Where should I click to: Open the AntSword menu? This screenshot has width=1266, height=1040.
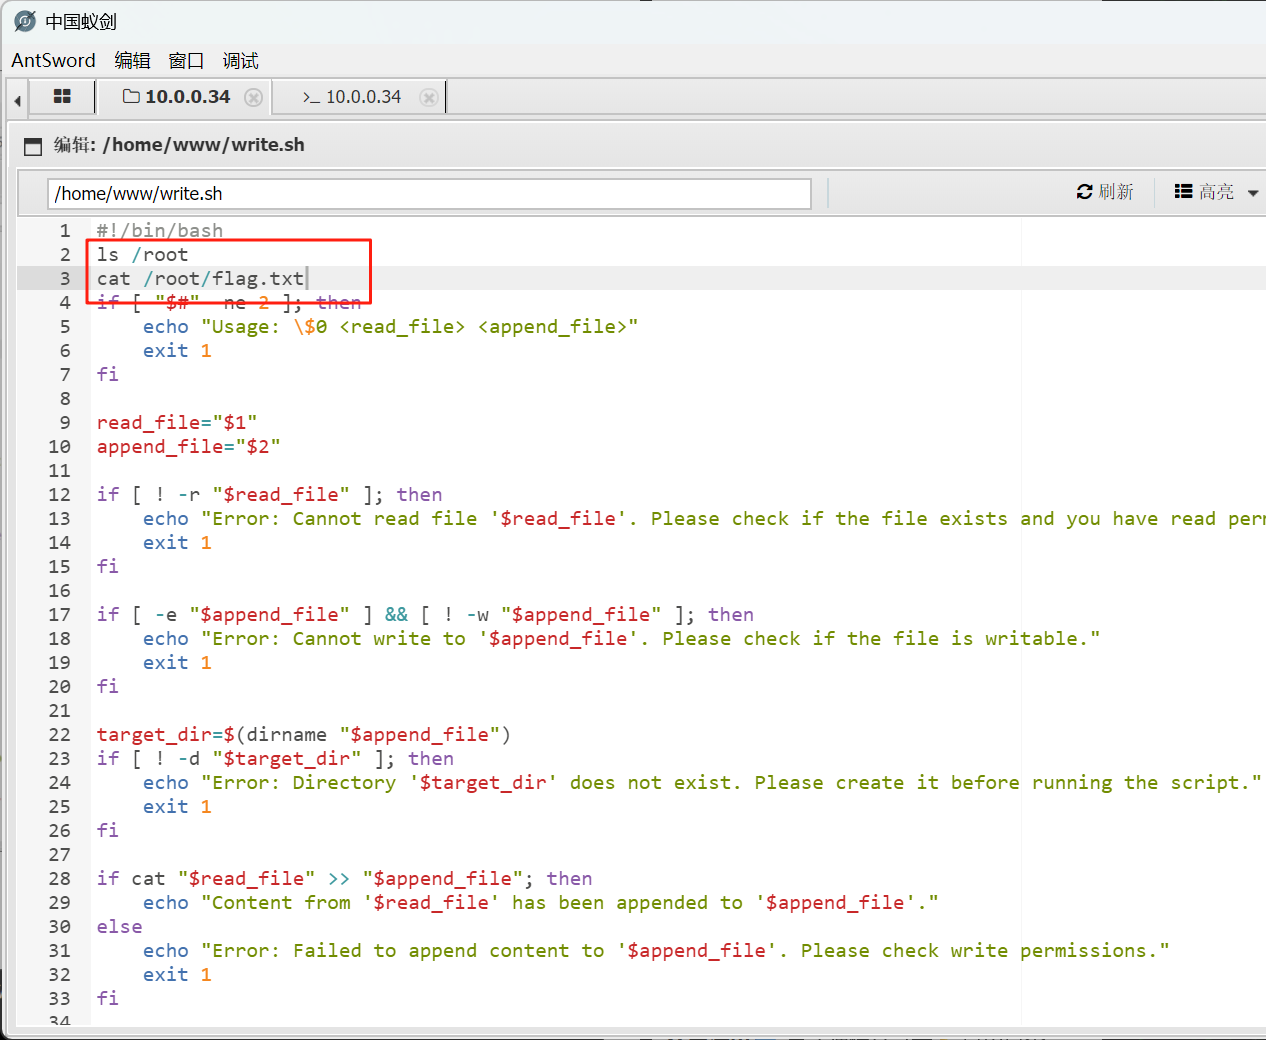(53, 60)
